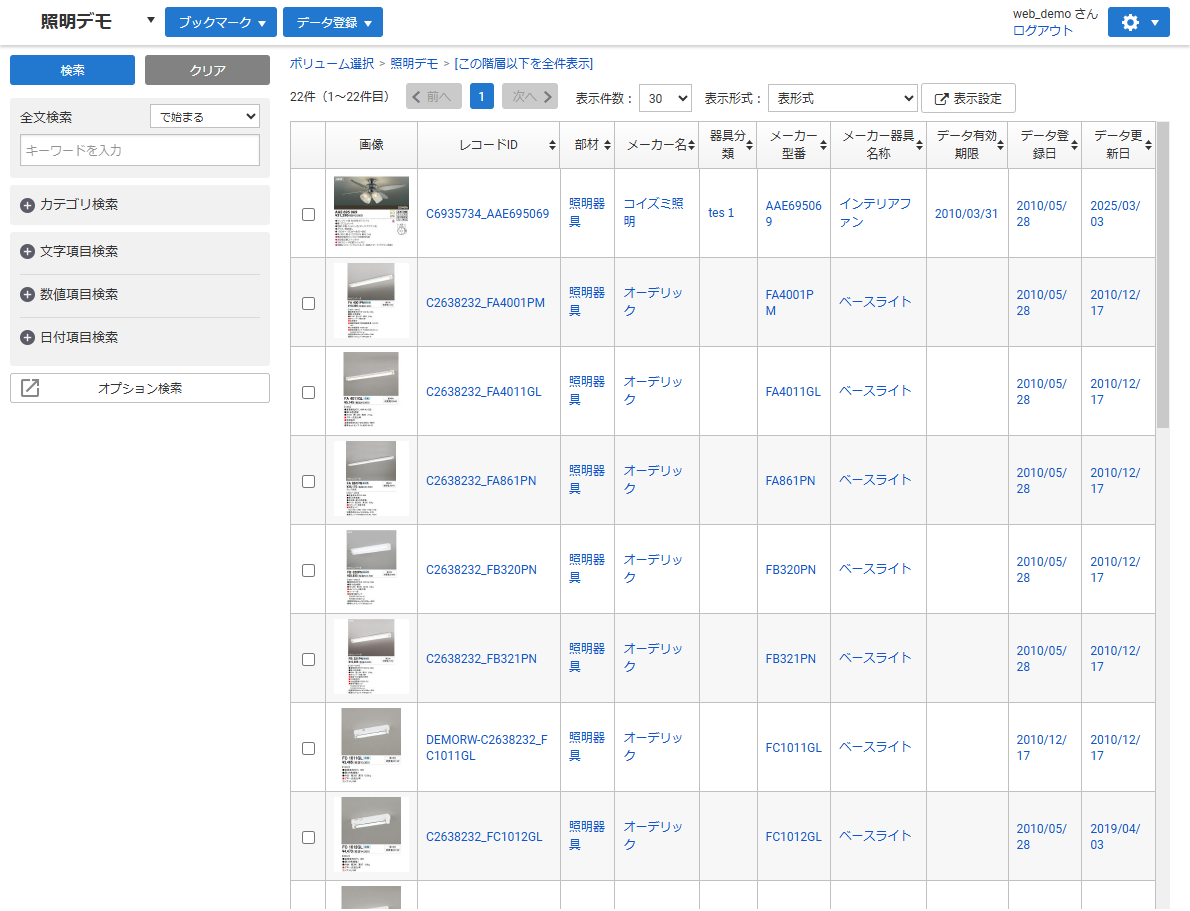Open the データ登録 dropdown menu

(332, 22)
